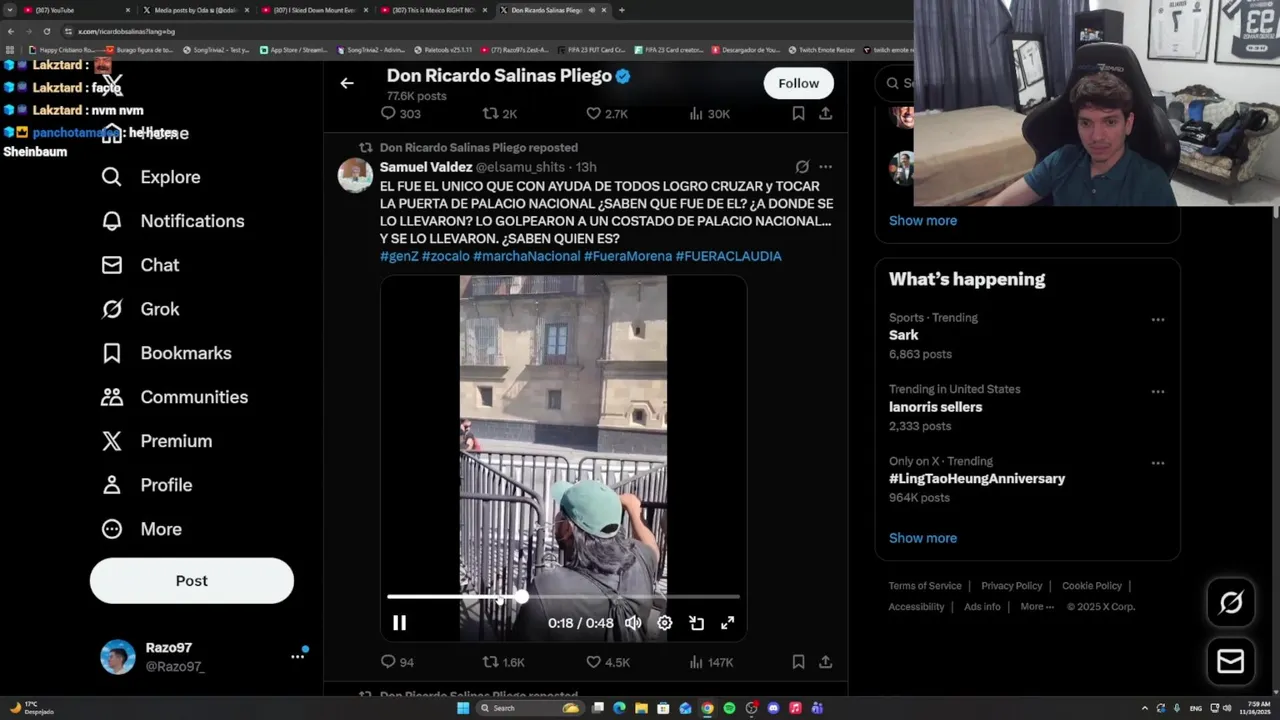Enter fullscreen on the video player
The width and height of the screenshot is (1280, 720).
tap(728, 623)
